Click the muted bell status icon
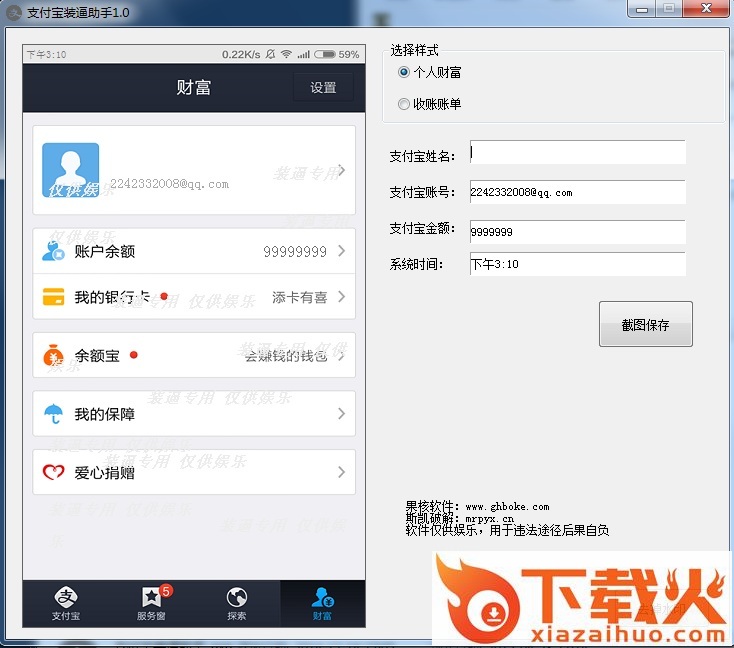734x648 pixels. pos(271,54)
